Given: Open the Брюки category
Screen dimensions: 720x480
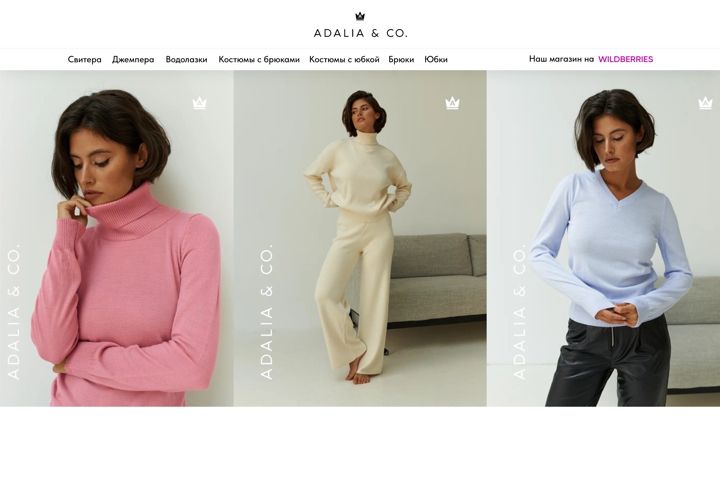Looking at the screenshot, I should pyautogui.click(x=401, y=59).
